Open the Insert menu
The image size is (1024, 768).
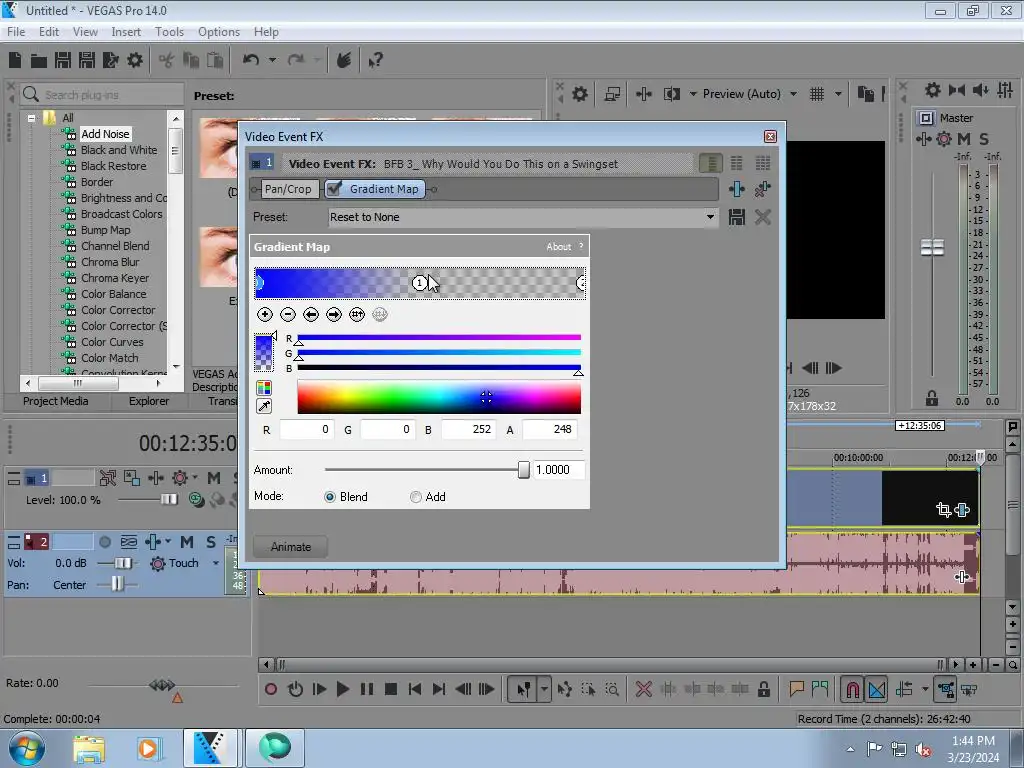click(126, 31)
